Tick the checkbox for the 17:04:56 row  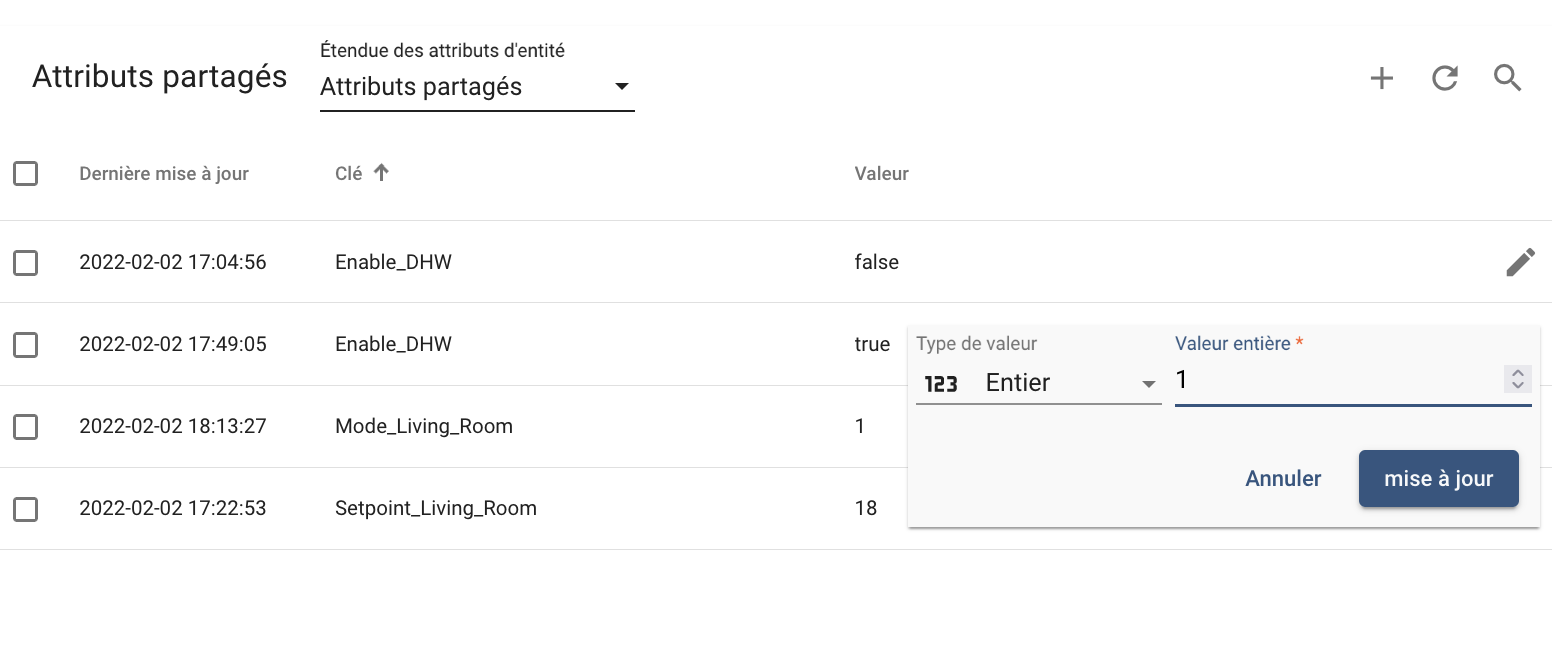click(x=26, y=263)
